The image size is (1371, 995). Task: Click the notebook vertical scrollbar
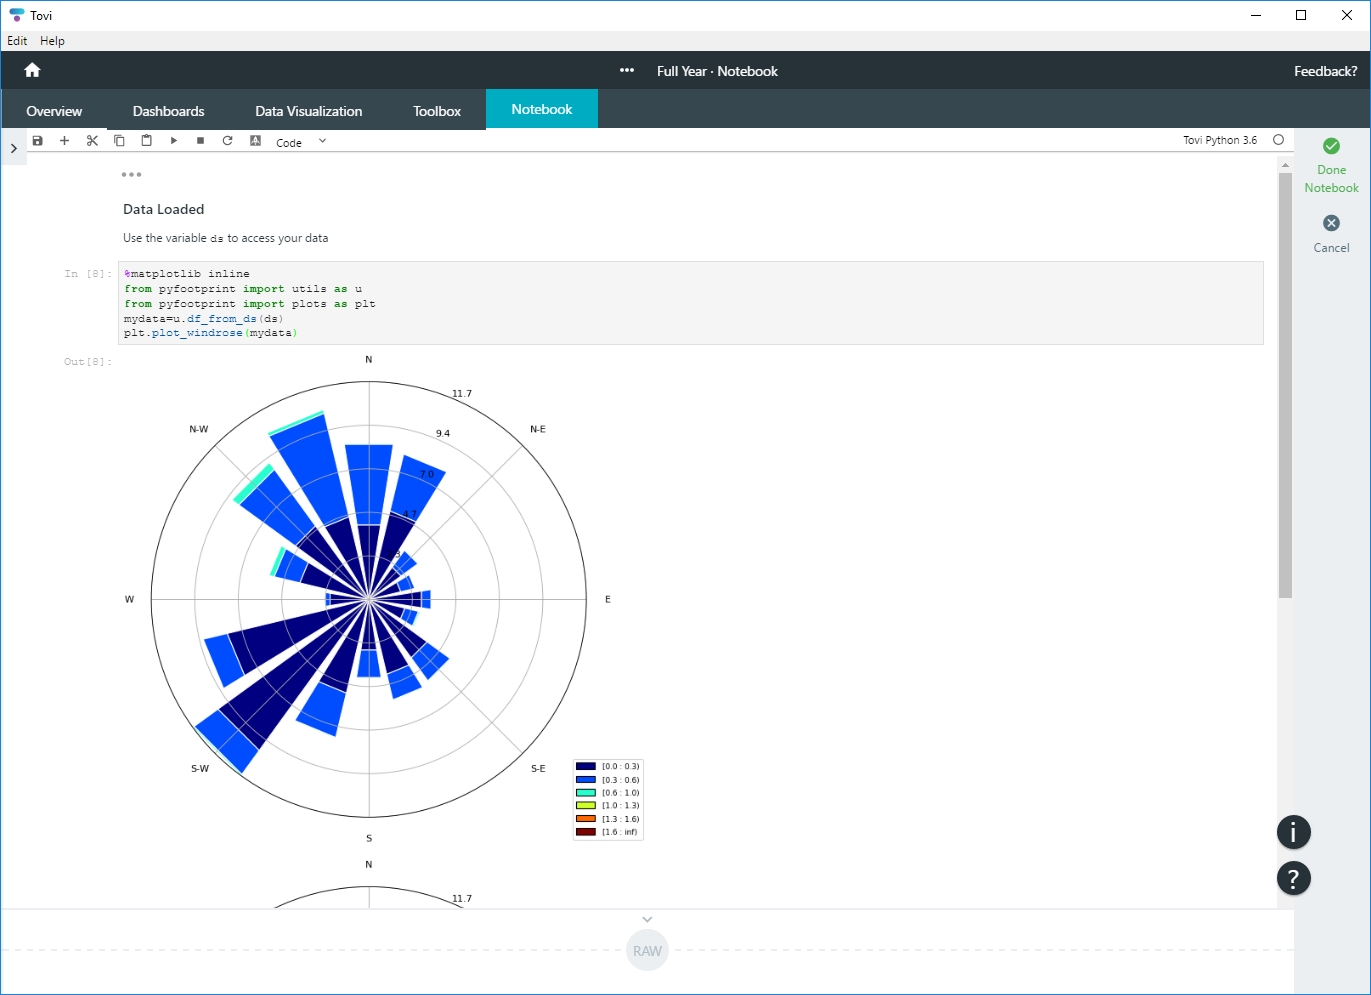pos(1285,385)
